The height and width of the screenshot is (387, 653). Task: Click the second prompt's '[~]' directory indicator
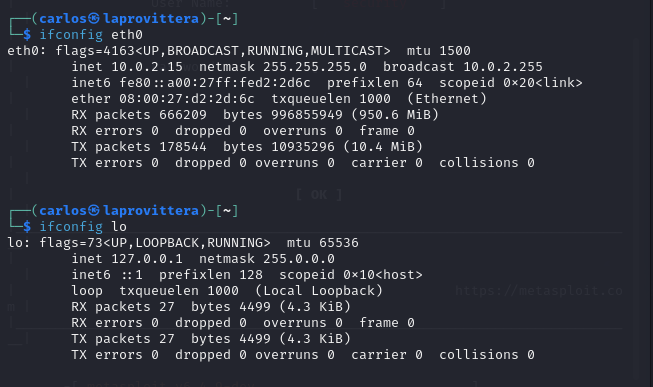tap(227, 211)
